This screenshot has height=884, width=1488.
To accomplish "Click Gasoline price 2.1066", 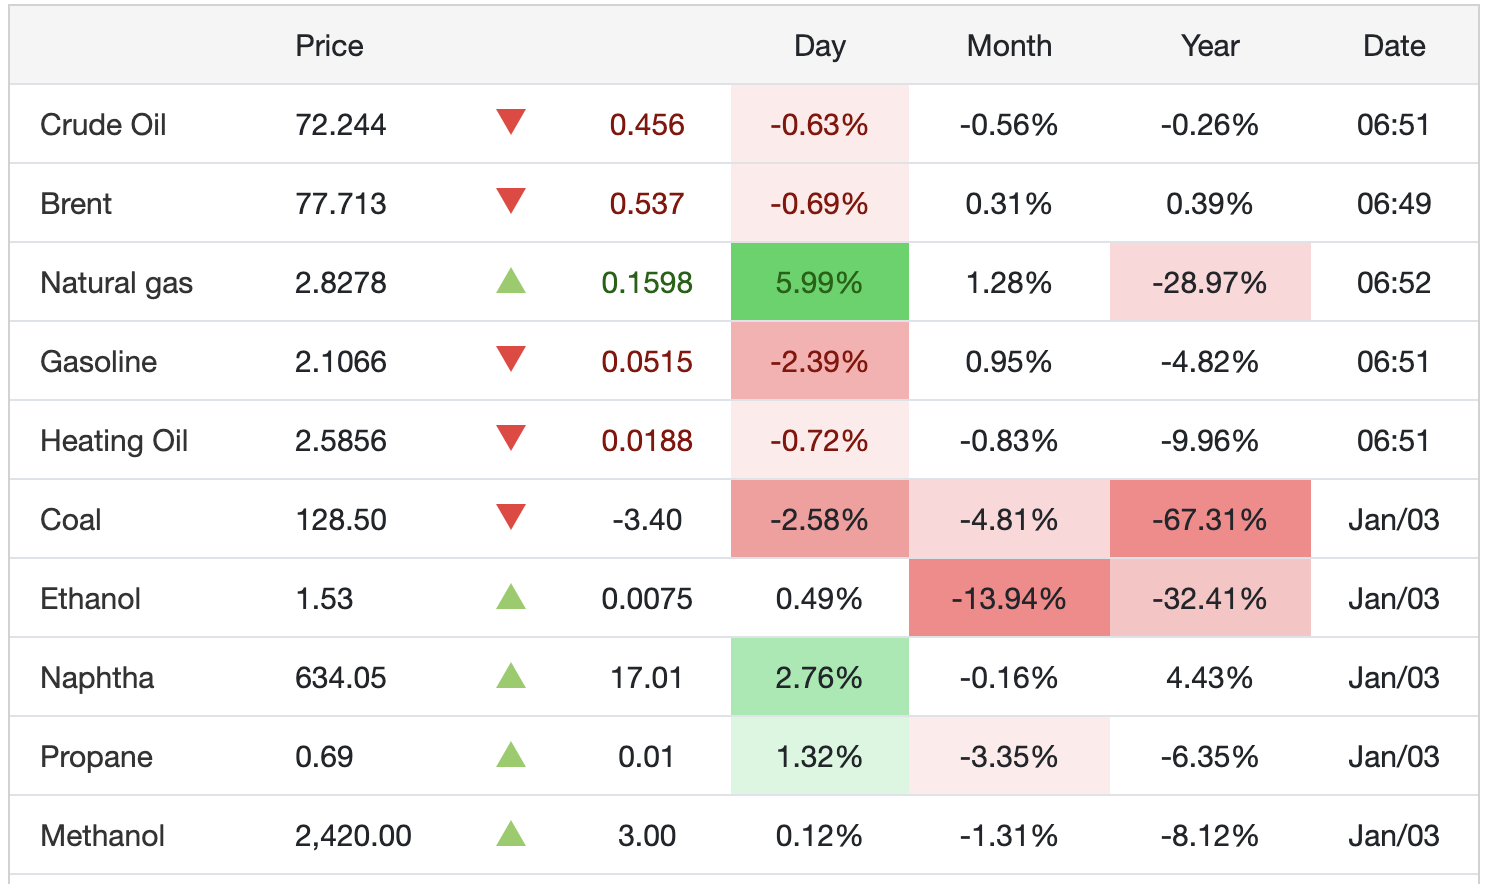I will tap(340, 362).
